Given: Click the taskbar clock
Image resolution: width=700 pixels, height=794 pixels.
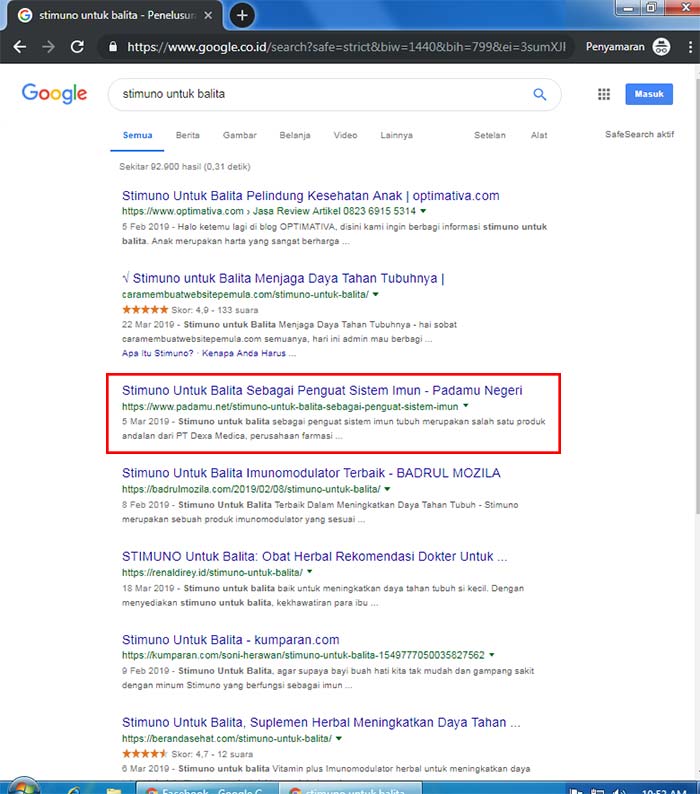Looking at the screenshot, I should click(664, 790).
